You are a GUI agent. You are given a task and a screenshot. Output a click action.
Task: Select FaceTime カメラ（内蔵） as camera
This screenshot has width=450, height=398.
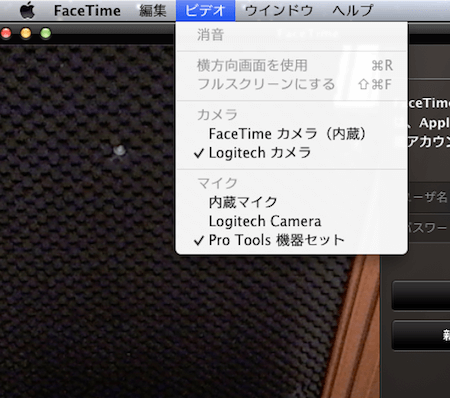[291, 134]
